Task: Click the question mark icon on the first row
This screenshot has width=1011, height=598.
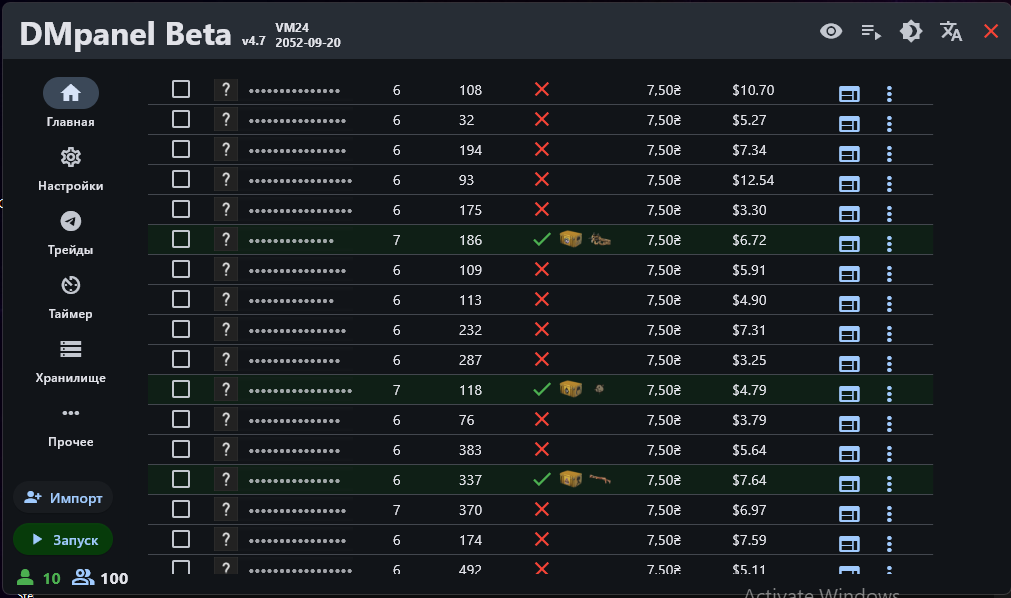Action: point(225,89)
